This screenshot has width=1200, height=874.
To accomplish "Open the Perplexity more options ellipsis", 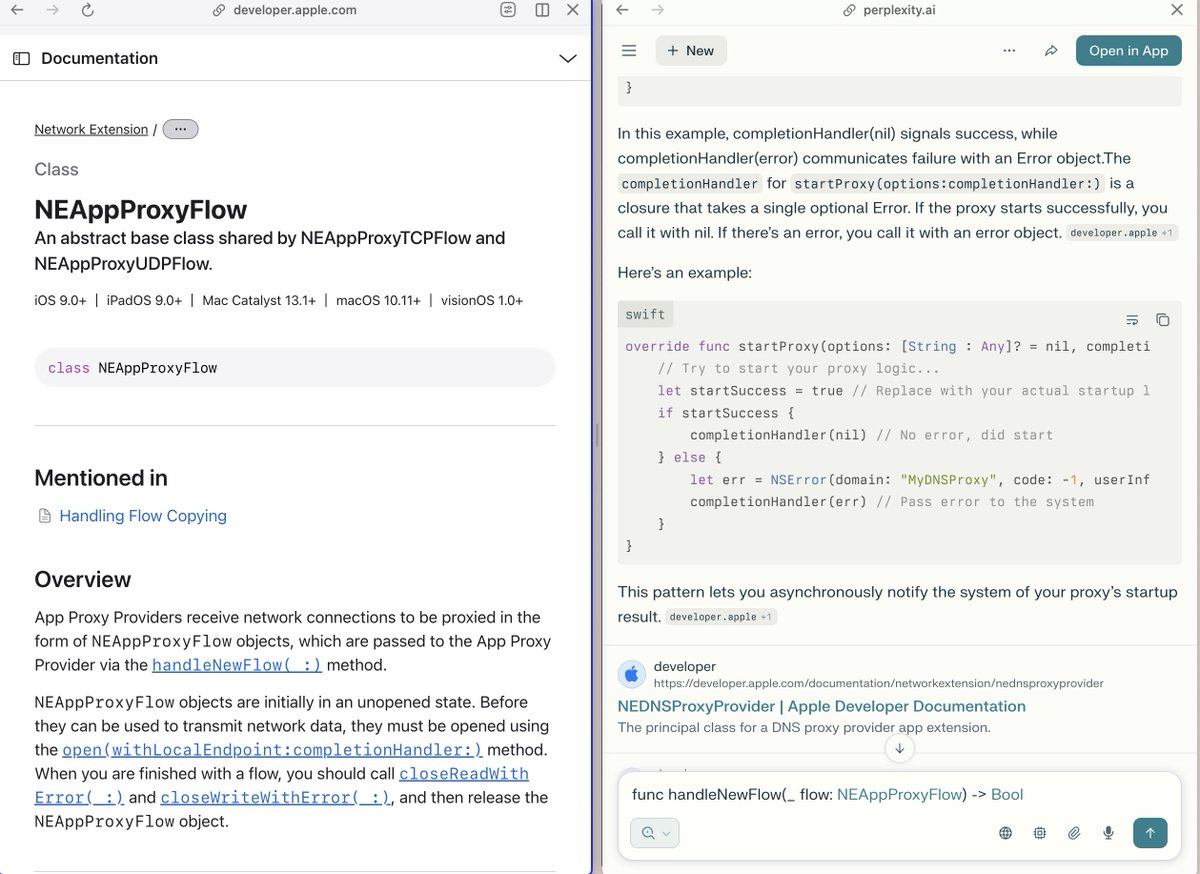I will point(1009,51).
